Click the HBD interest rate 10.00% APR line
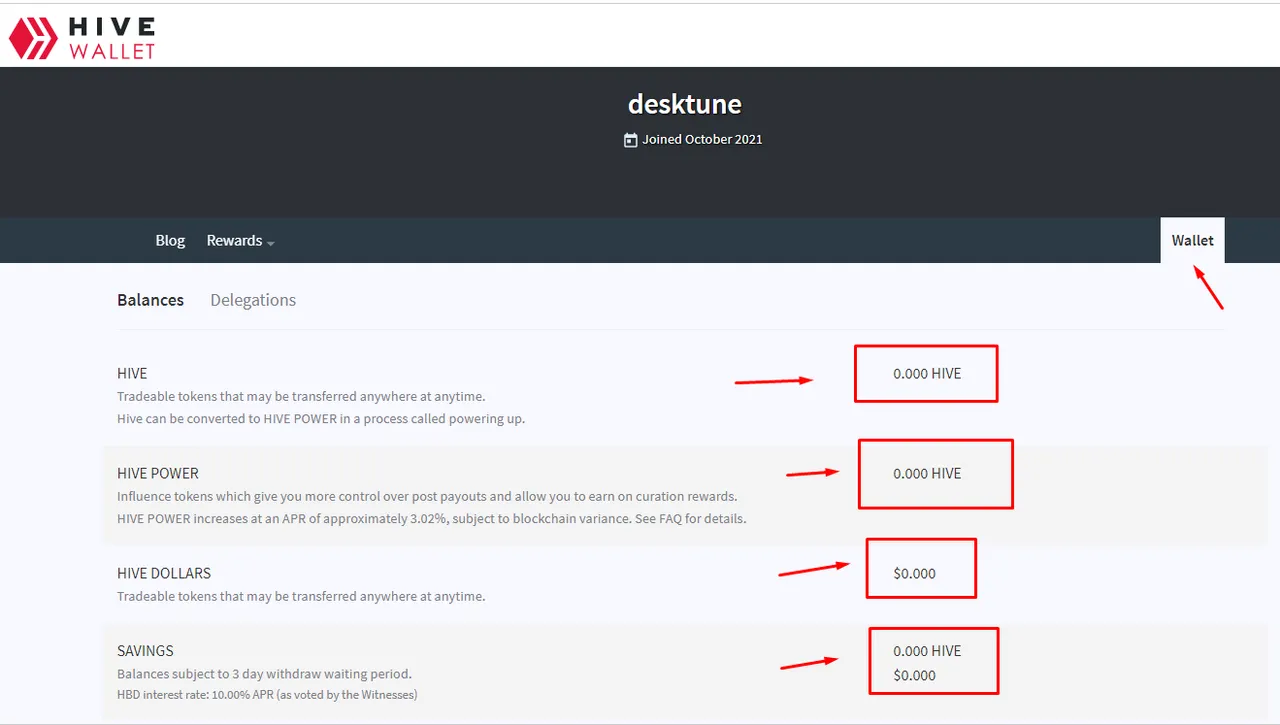 pyautogui.click(x=267, y=694)
